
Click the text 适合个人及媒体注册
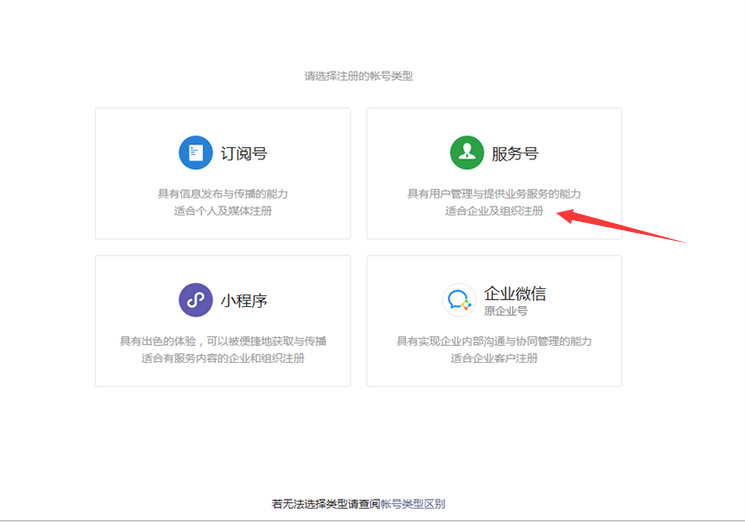pos(223,211)
